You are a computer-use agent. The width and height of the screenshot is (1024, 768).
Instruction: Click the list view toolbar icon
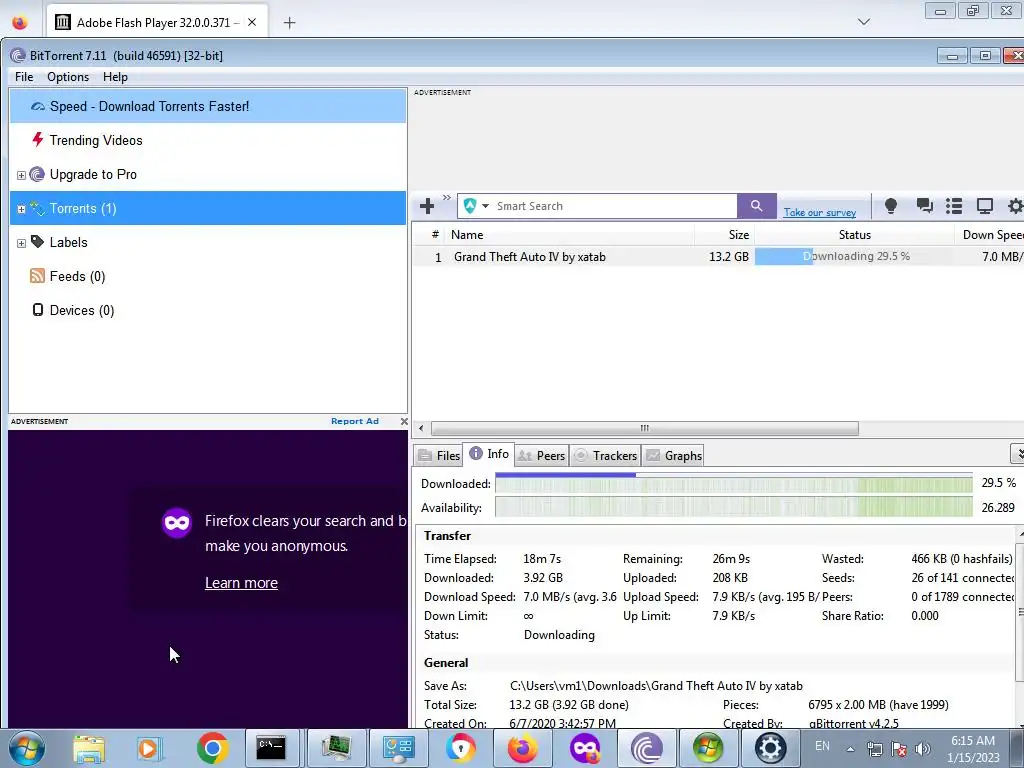pos(954,206)
